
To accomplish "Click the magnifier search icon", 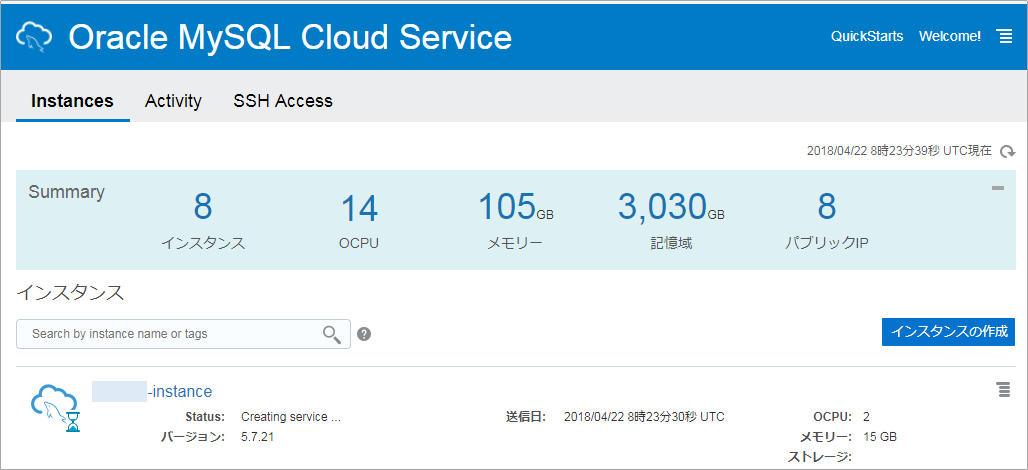I will [332, 334].
